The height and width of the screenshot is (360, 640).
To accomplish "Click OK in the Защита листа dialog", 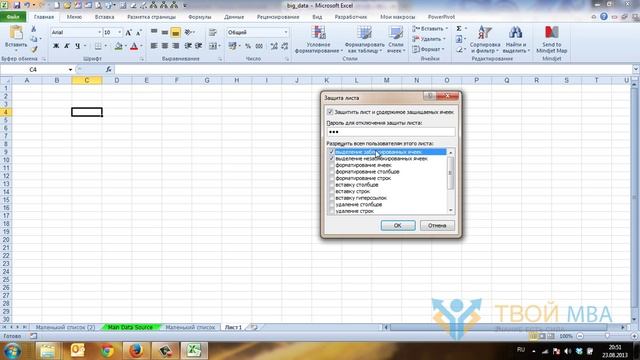I will pyautogui.click(x=398, y=225).
